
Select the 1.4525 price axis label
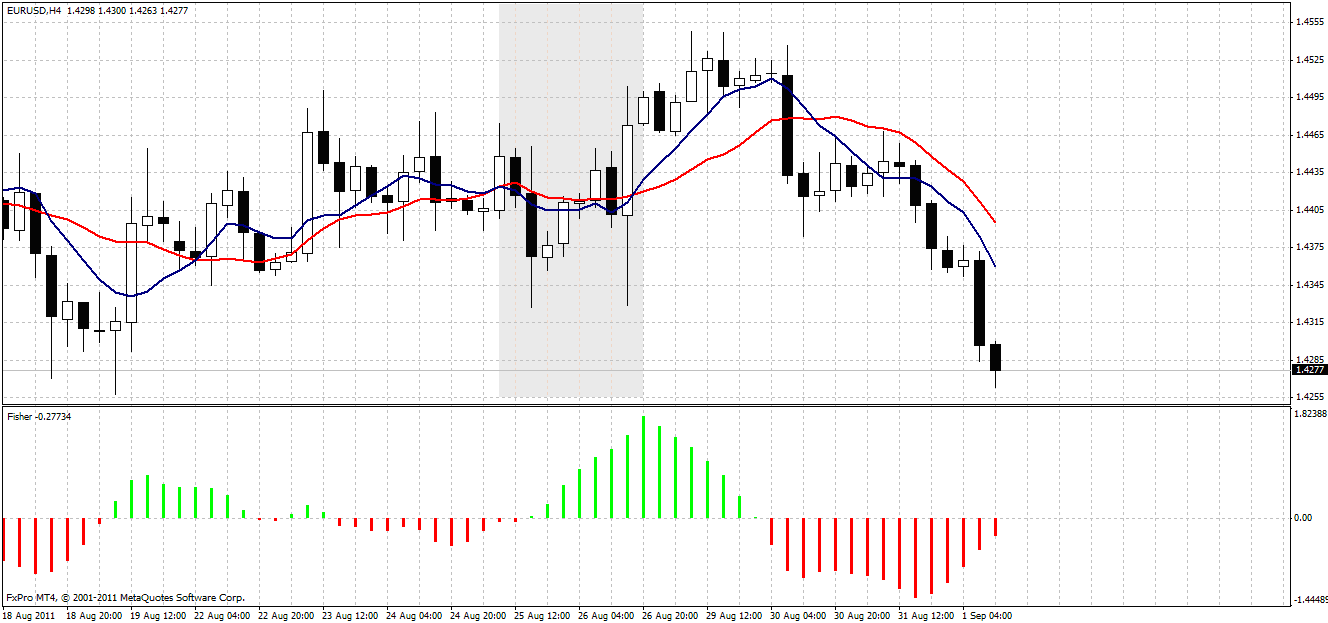tap(1309, 60)
